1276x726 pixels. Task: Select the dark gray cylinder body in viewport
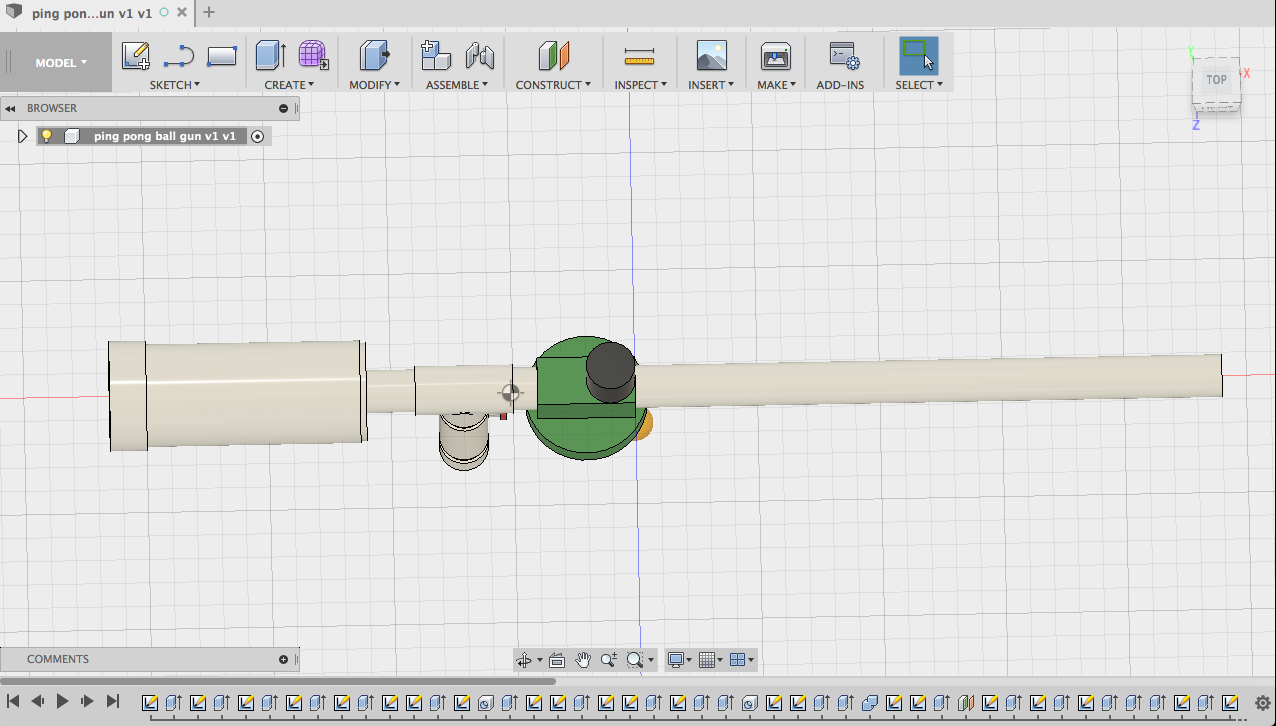[610, 370]
